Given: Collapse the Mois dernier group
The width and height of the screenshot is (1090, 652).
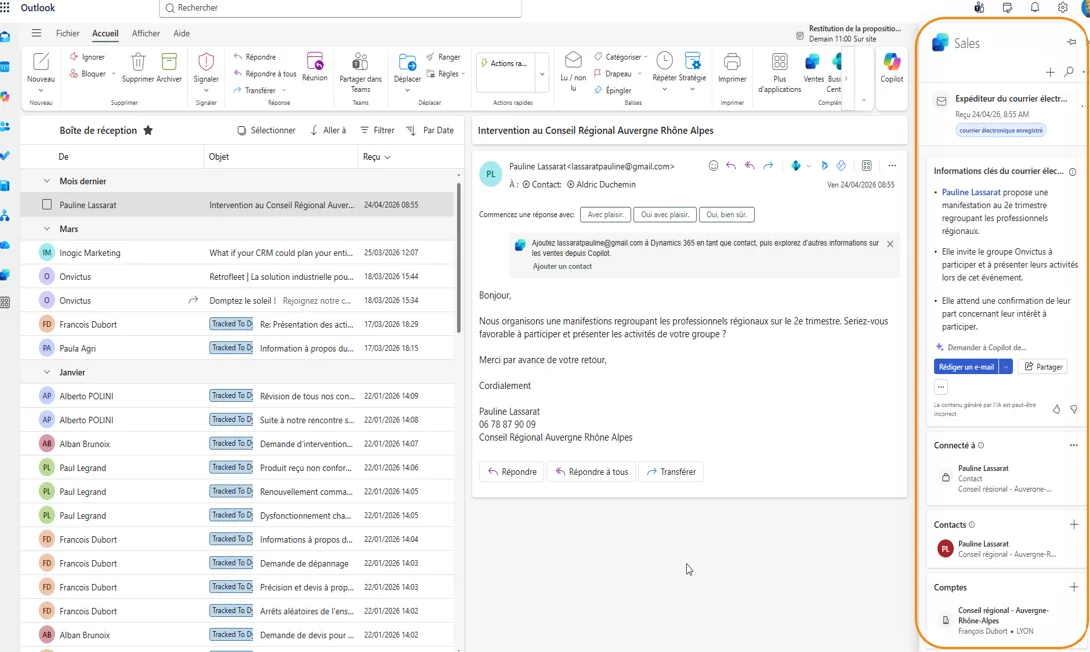Looking at the screenshot, I should (x=47, y=181).
